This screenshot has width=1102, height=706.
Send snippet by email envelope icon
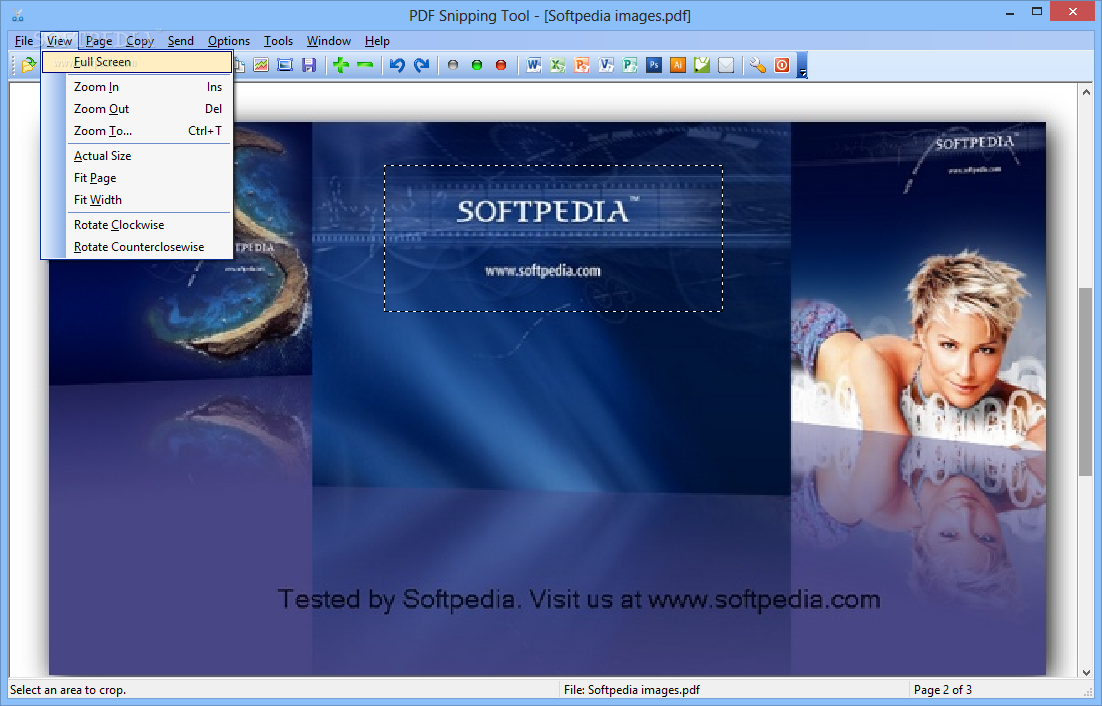pyautogui.click(x=726, y=65)
